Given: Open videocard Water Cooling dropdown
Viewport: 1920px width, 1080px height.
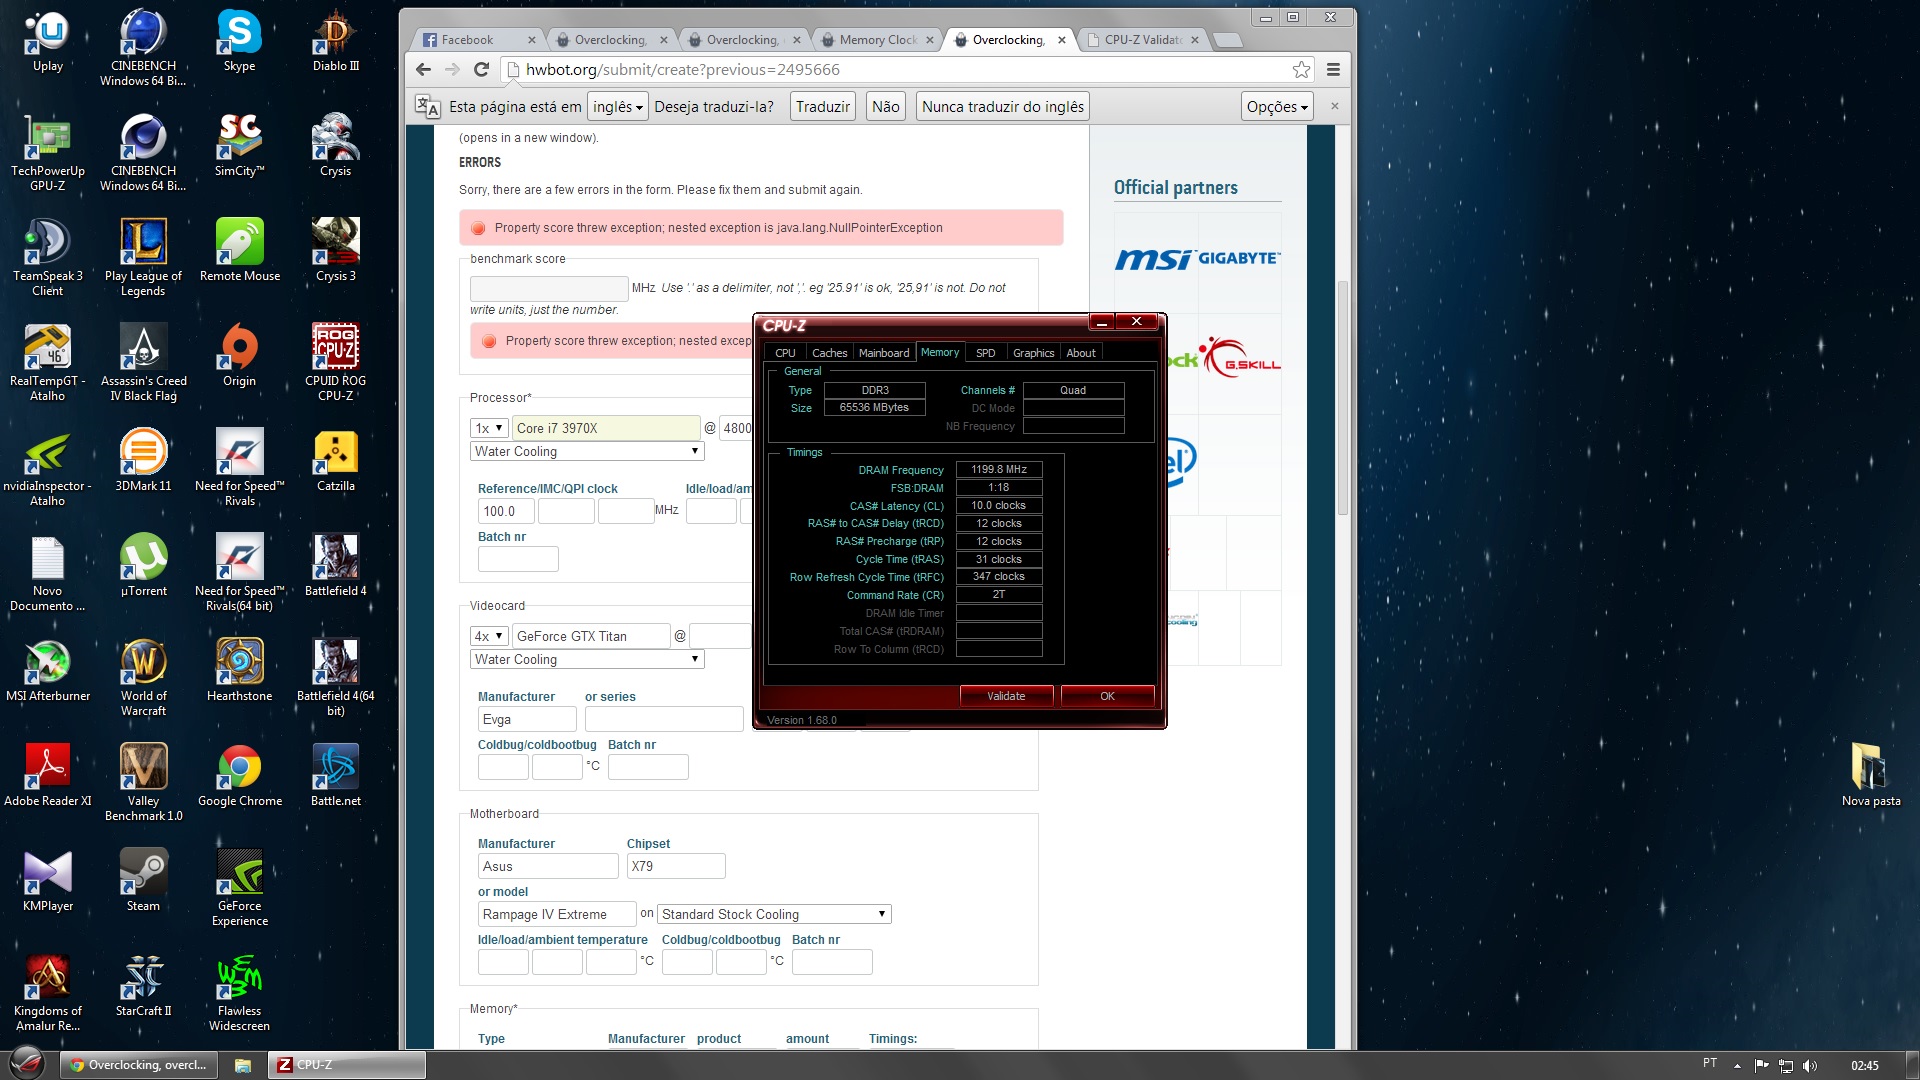Looking at the screenshot, I should pyautogui.click(x=587, y=660).
